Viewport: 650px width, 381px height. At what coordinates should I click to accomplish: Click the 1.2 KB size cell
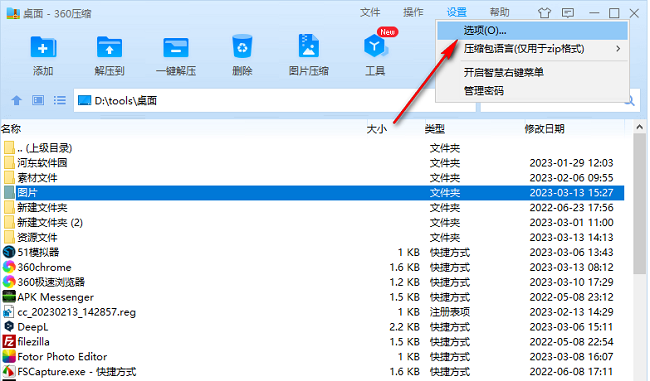(x=405, y=282)
